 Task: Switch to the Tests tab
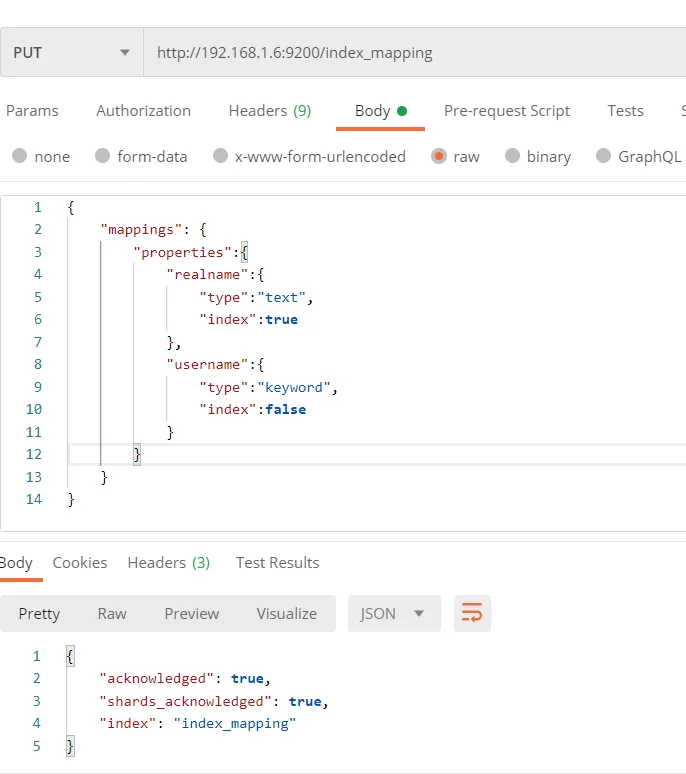click(625, 111)
